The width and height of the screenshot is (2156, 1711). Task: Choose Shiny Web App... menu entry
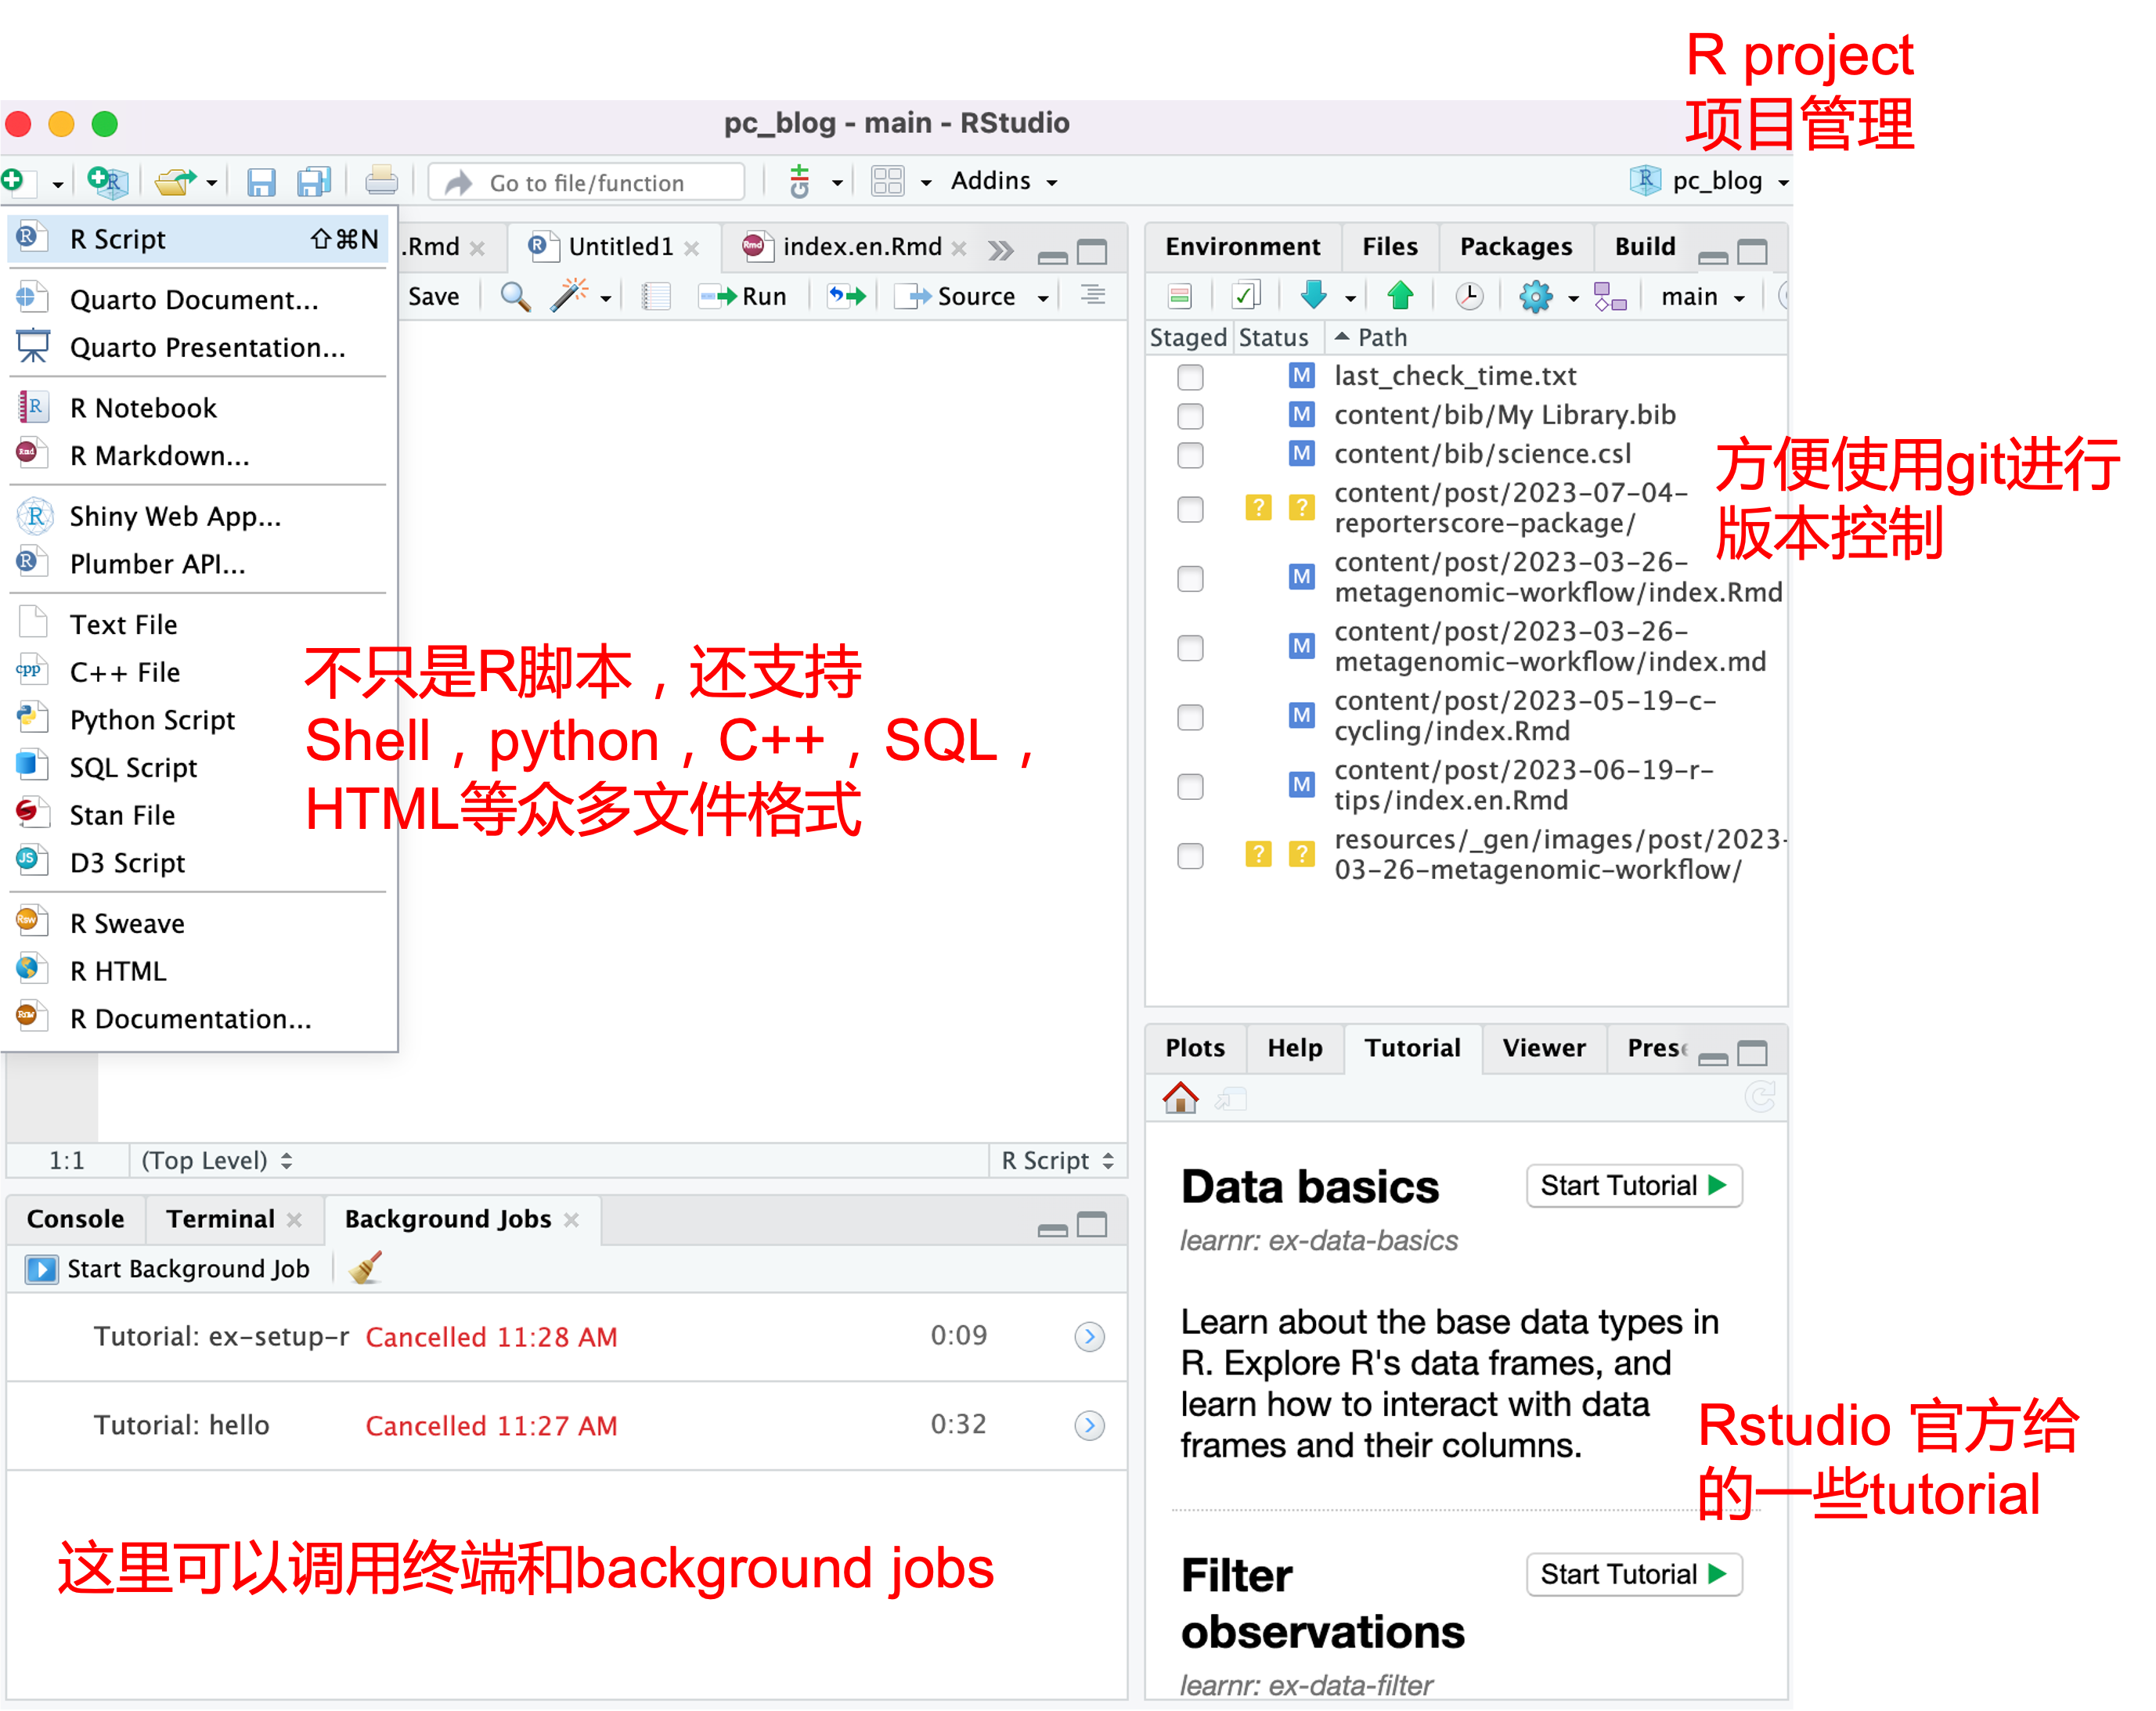coord(198,516)
